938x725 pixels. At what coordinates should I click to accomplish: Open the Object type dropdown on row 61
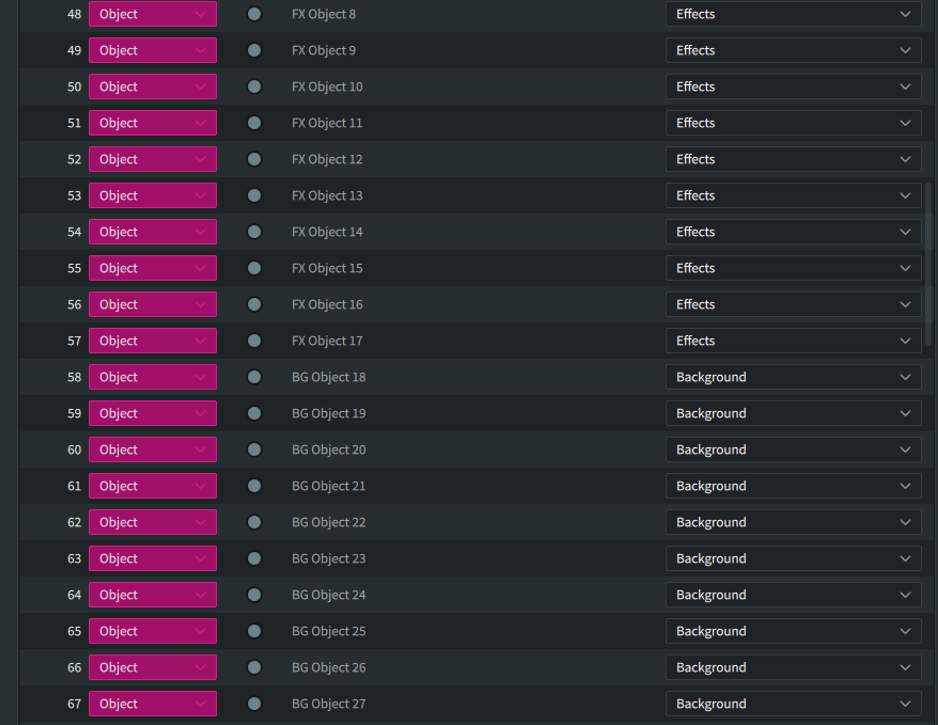(x=153, y=486)
